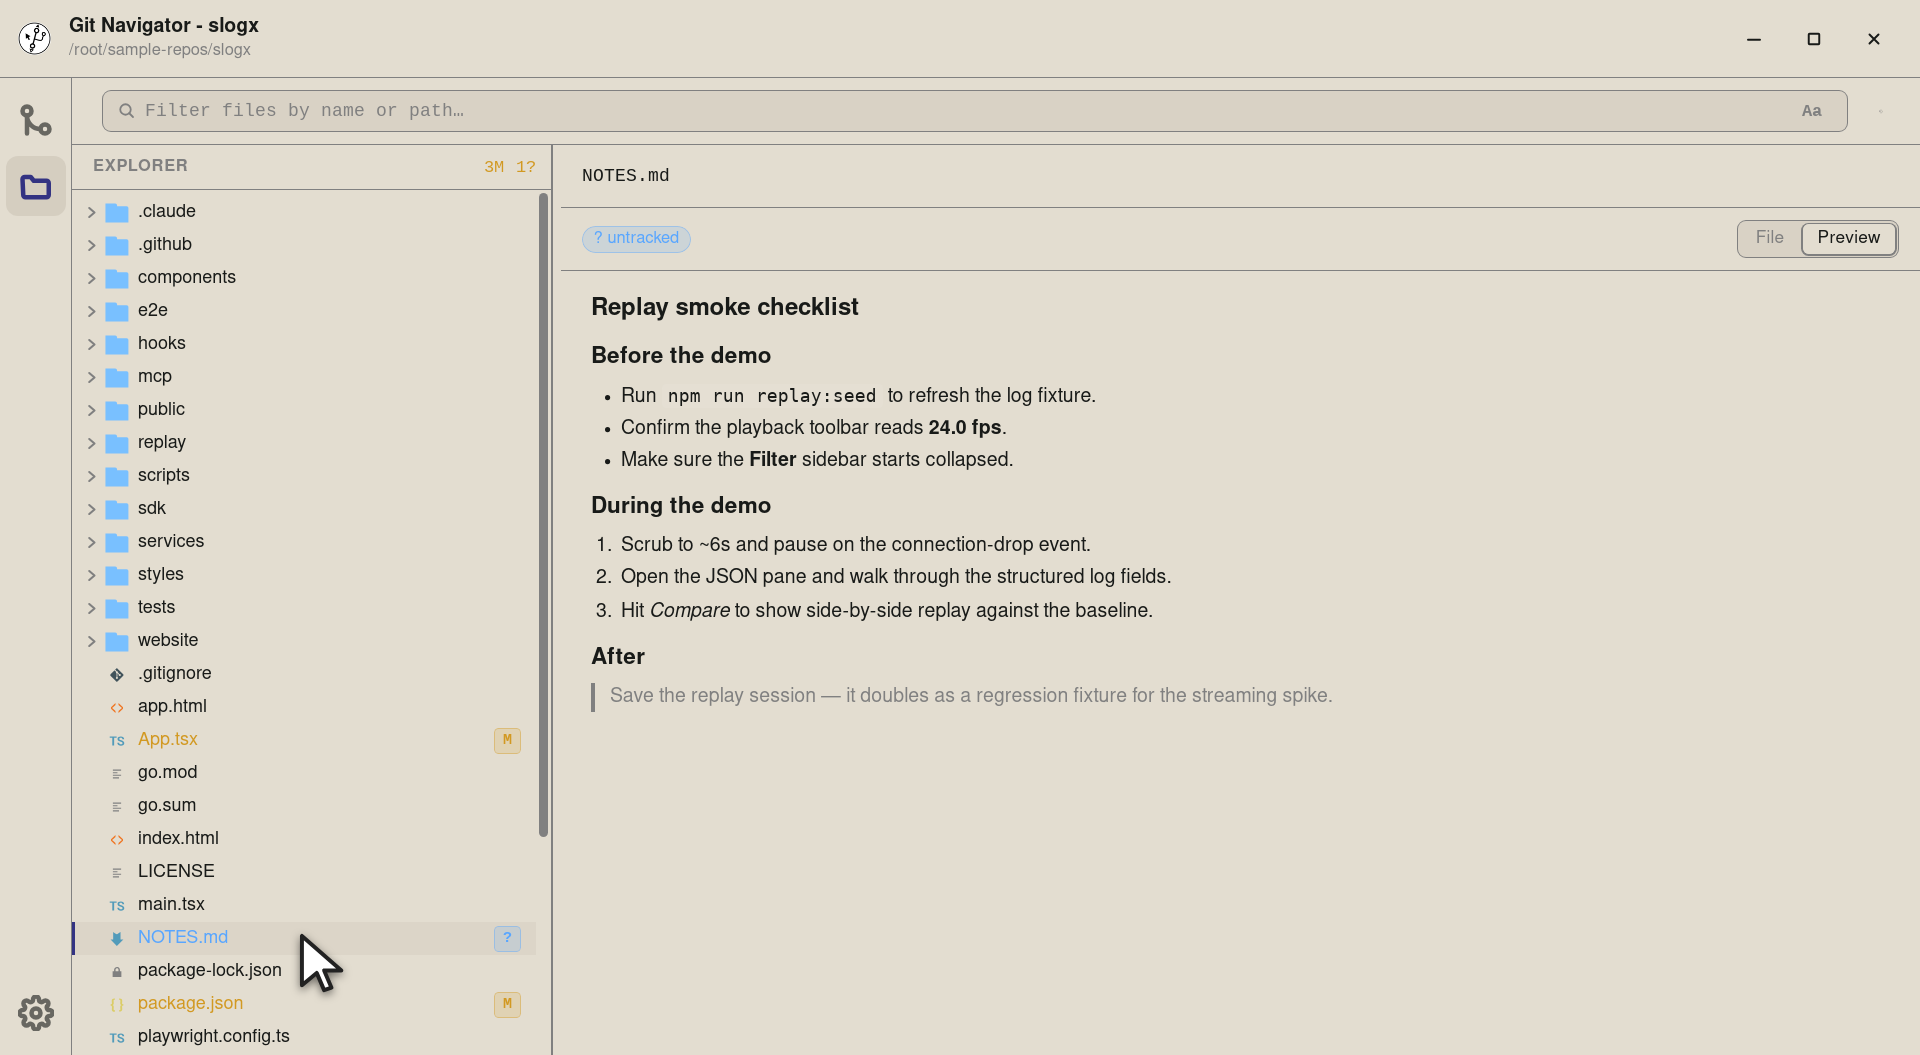Screen dimensions: 1920x1055
Task: Click the .gitignore git file icon
Action: coord(117,674)
